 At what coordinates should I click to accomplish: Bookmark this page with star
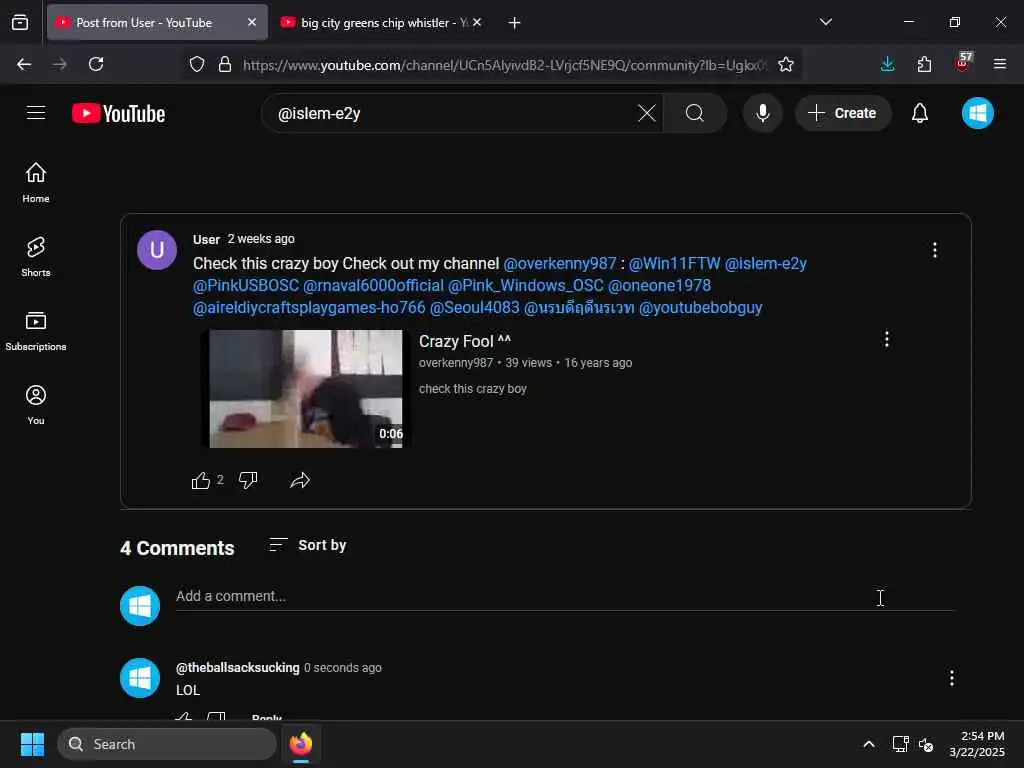(786, 64)
